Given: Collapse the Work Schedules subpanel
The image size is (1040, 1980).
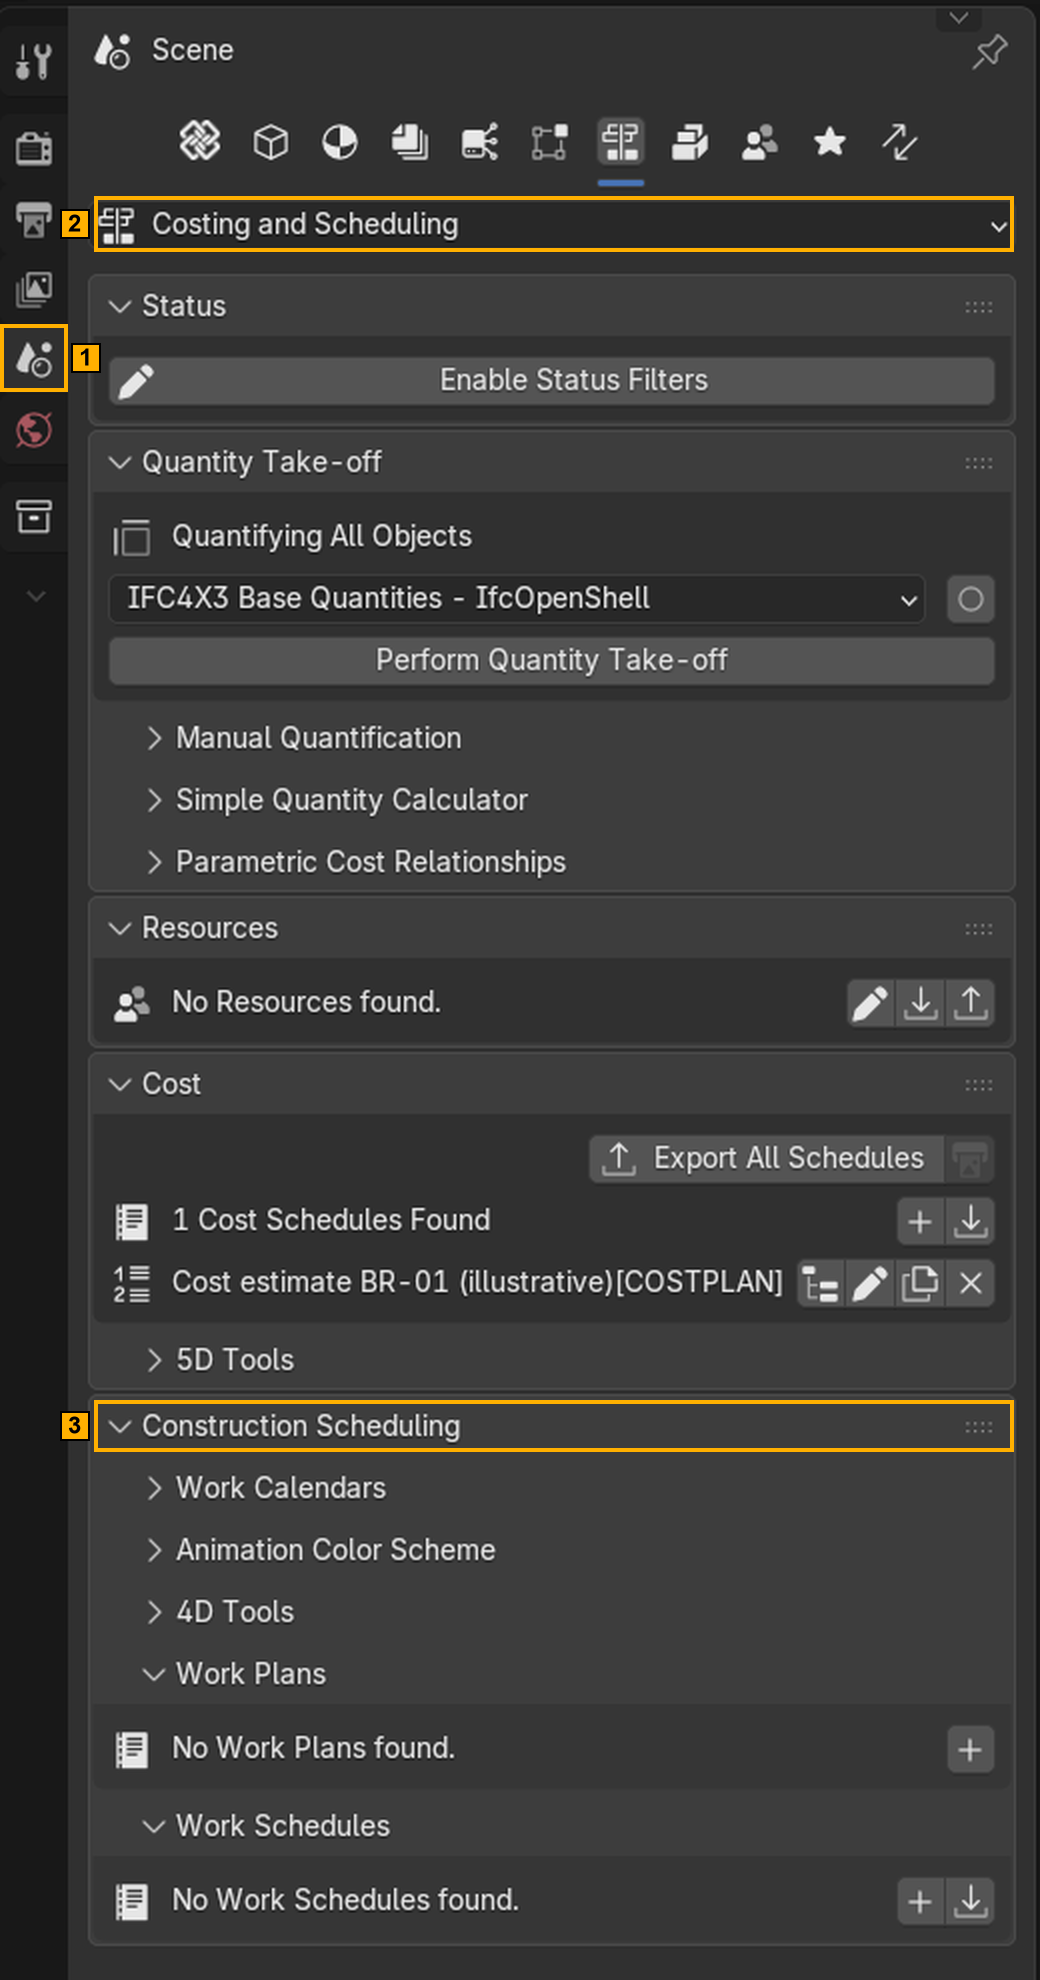Looking at the screenshot, I should click(268, 1826).
